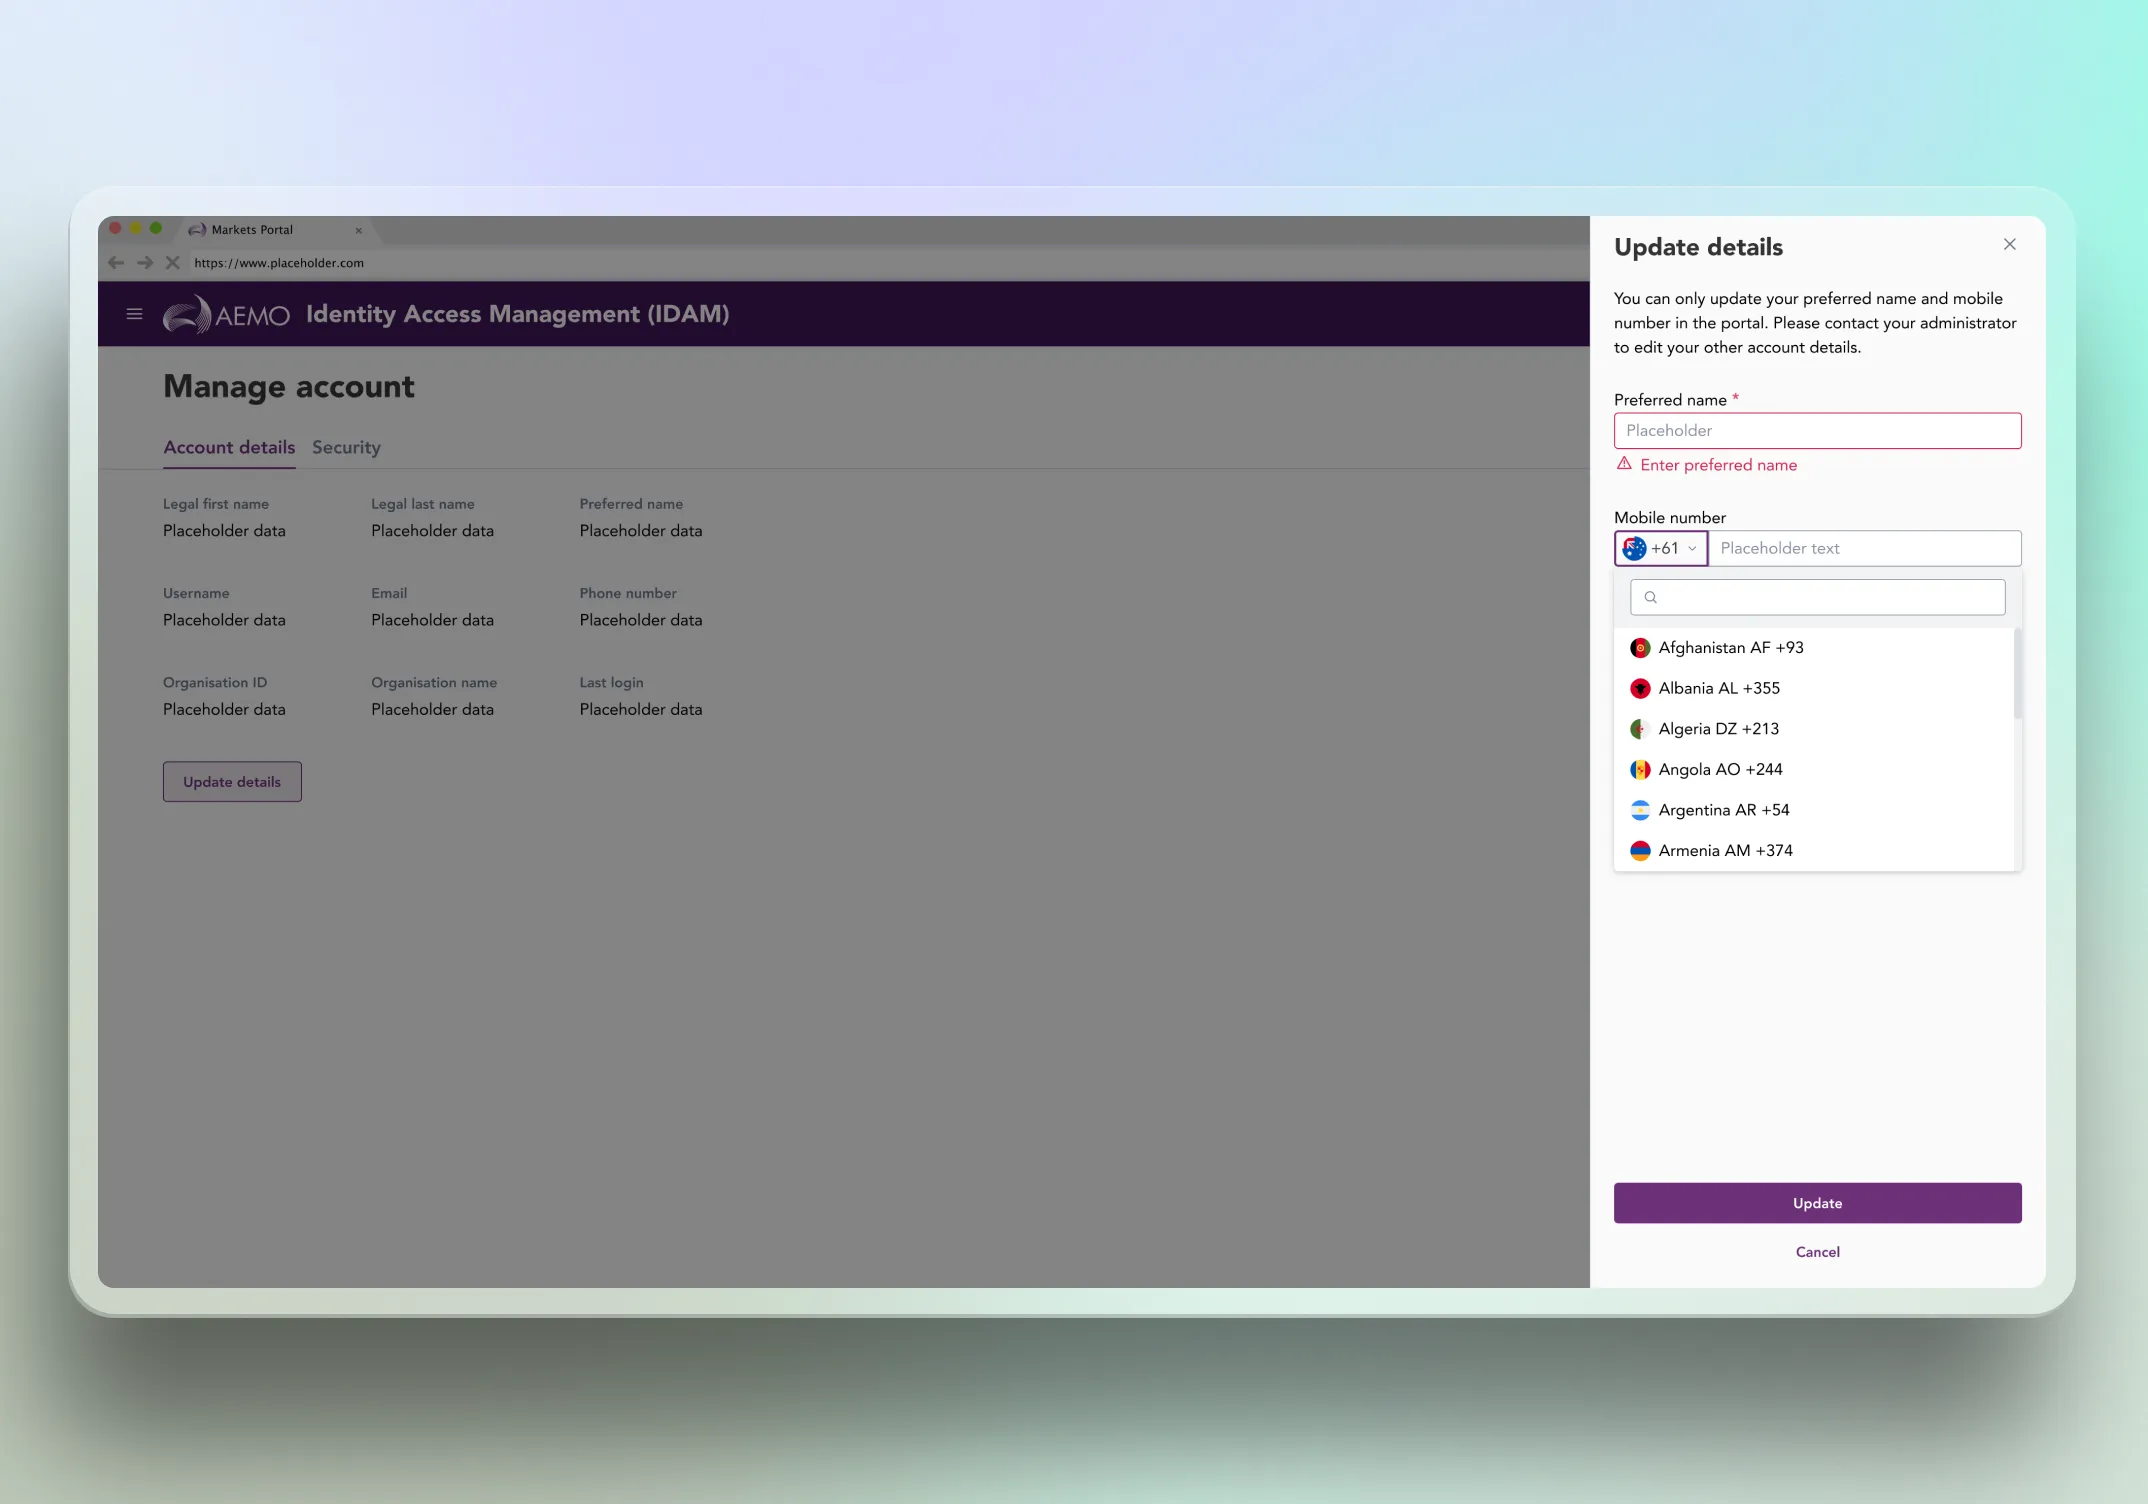The width and height of the screenshot is (2148, 1504).
Task: Select Argentina AR +54 option
Action: click(x=1723, y=810)
